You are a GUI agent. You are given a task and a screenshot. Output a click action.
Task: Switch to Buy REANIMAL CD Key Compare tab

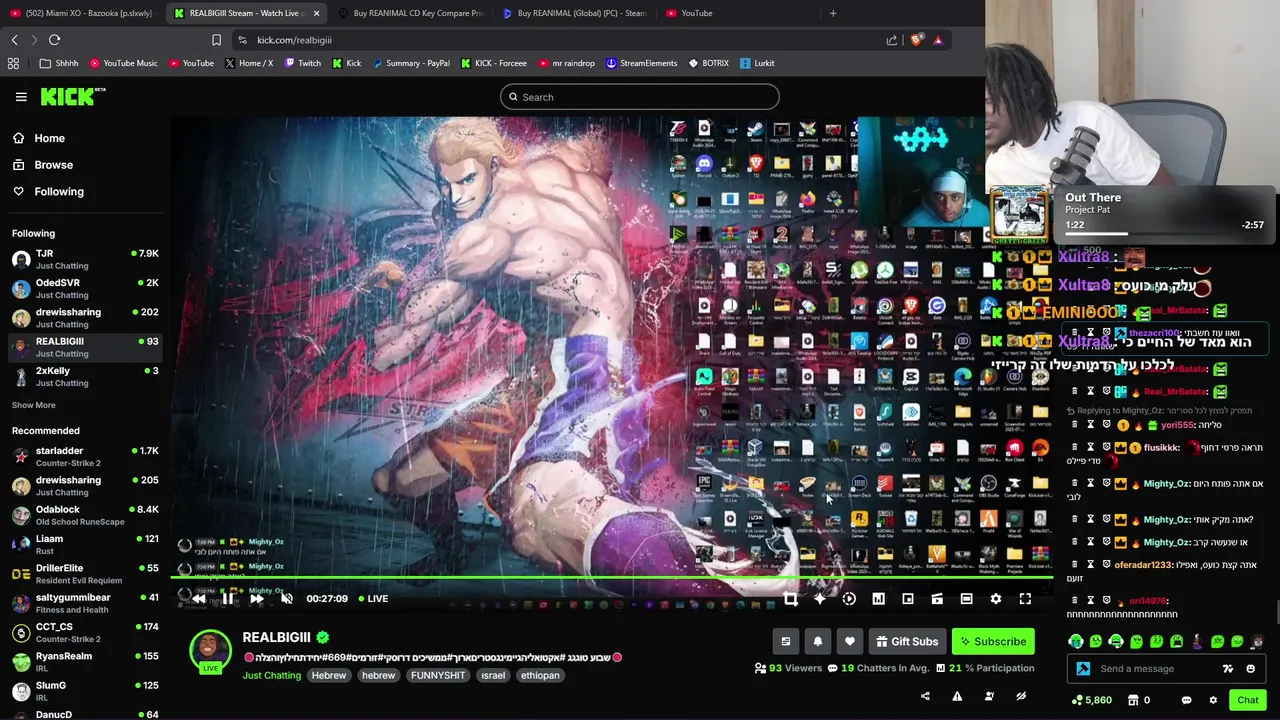coord(410,13)
